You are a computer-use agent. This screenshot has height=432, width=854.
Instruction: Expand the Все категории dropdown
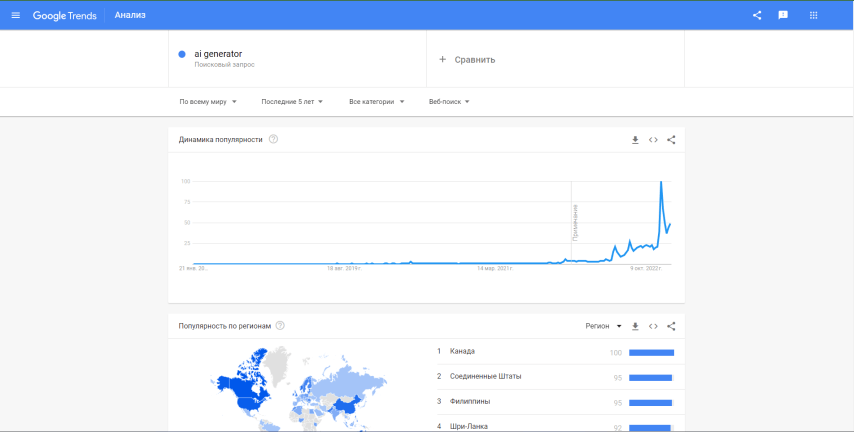377,102
